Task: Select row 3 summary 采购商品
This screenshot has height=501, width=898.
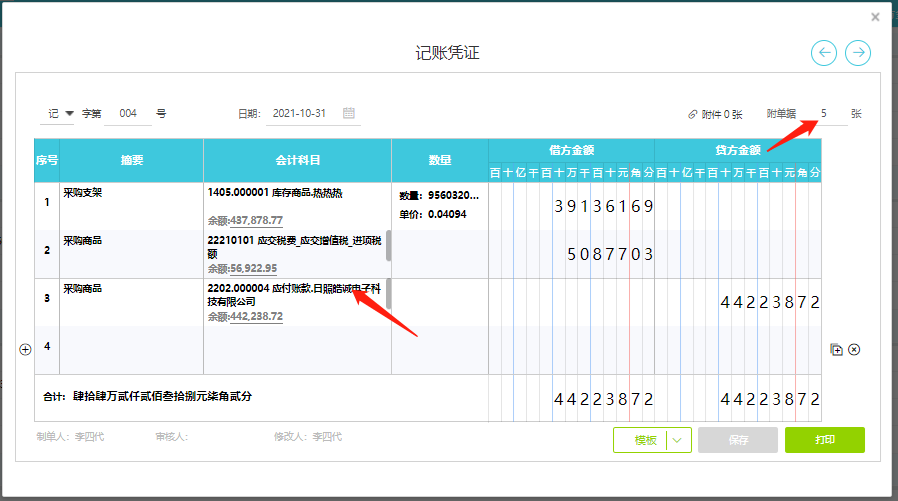Action: click(x=131, y=302)
